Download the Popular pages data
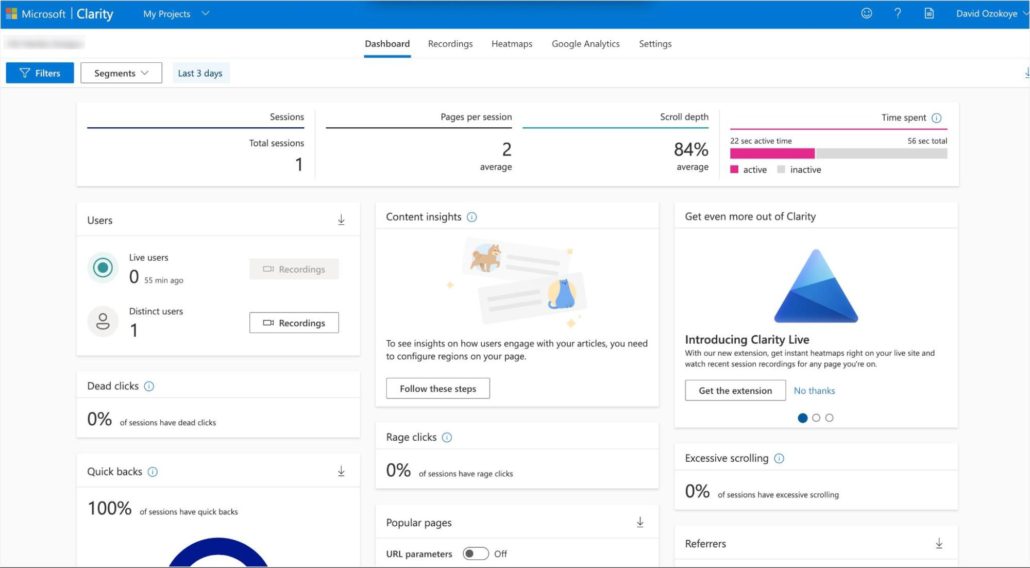 (640, 523)
